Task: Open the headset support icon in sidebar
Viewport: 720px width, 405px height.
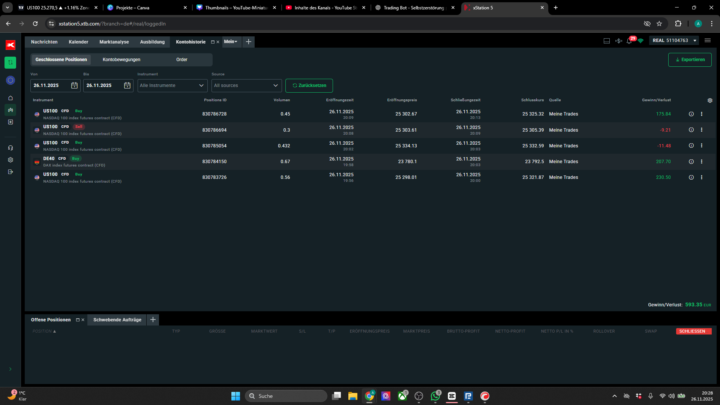Action: click(10, 148)
